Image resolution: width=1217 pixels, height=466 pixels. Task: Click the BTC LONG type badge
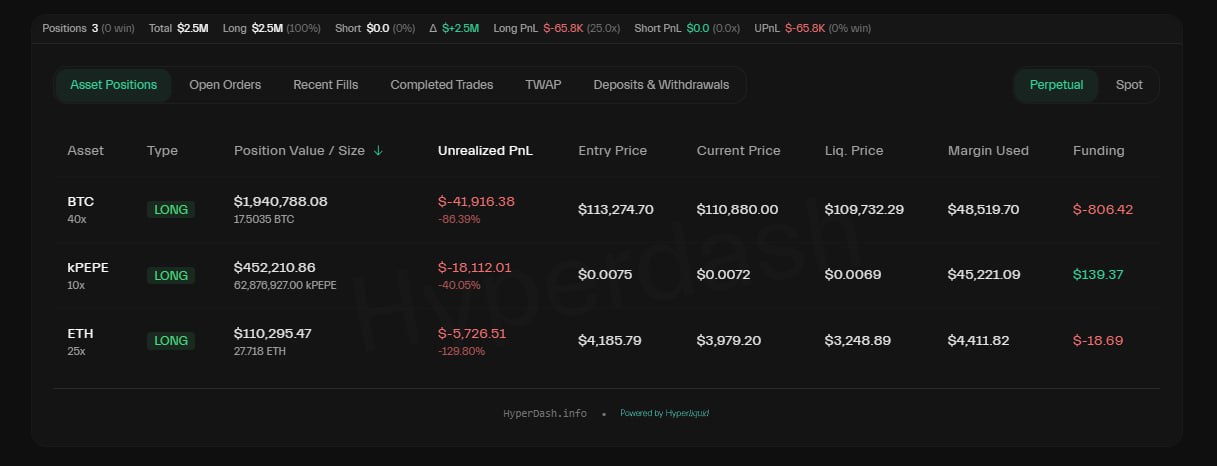(171, 210)
